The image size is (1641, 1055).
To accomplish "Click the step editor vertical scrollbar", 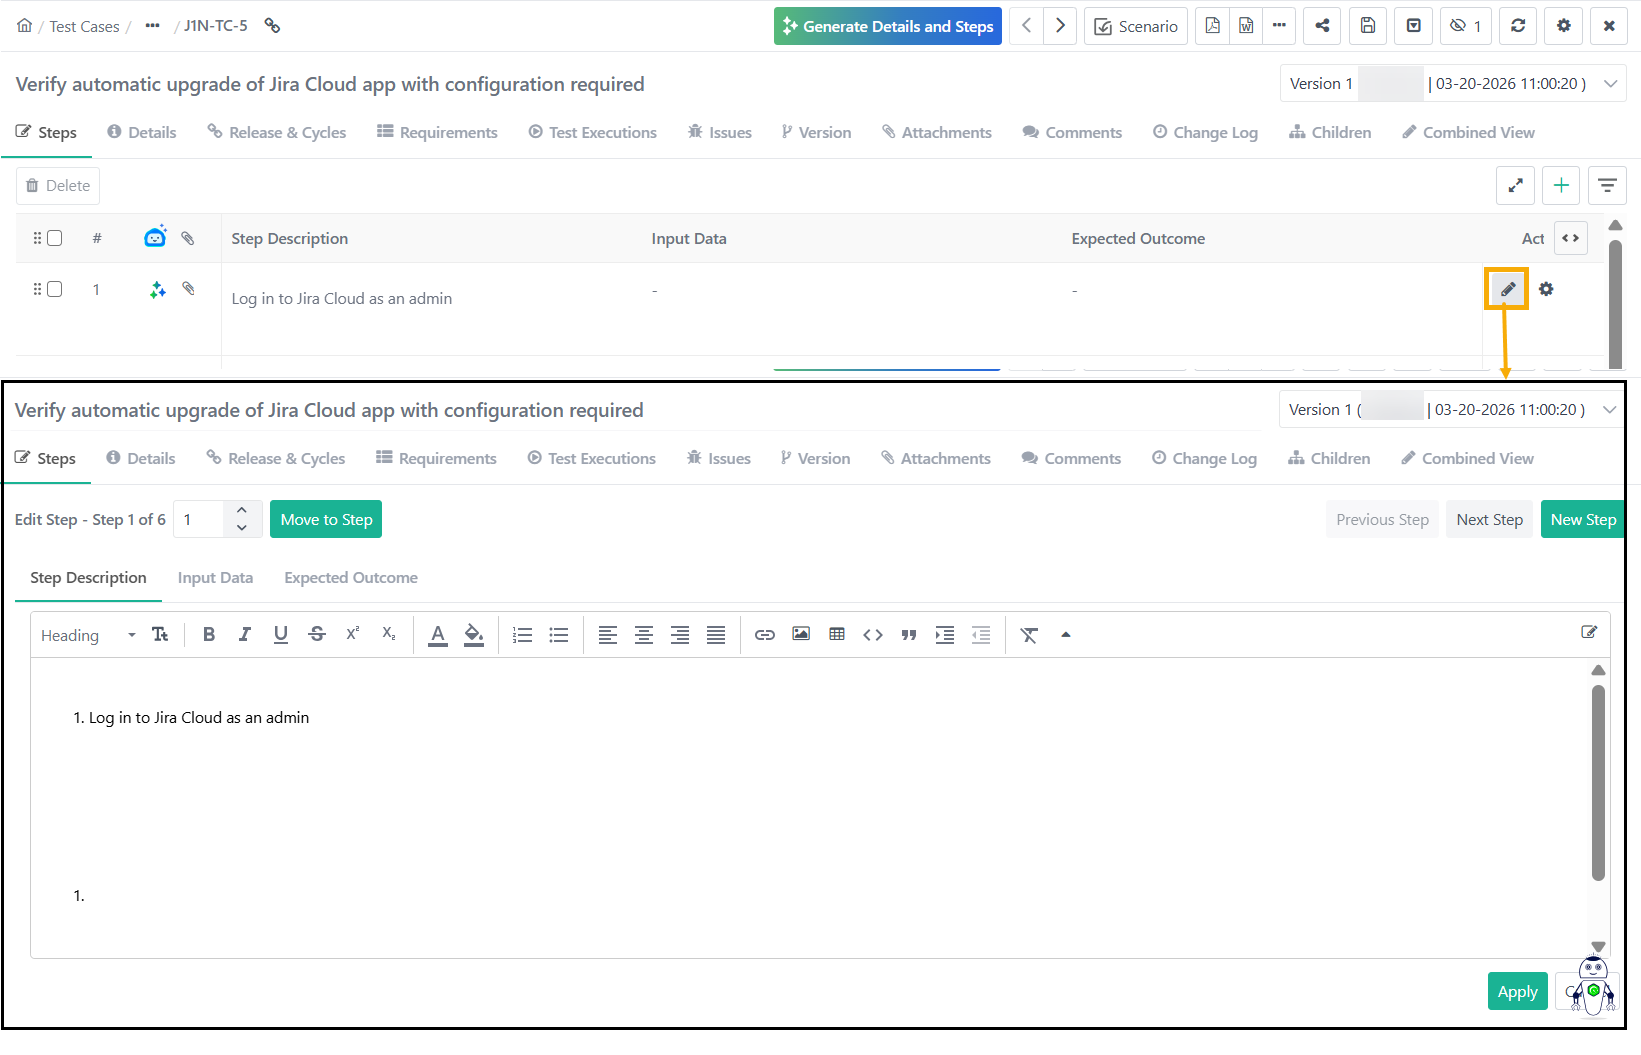I will pos(1598,783).
